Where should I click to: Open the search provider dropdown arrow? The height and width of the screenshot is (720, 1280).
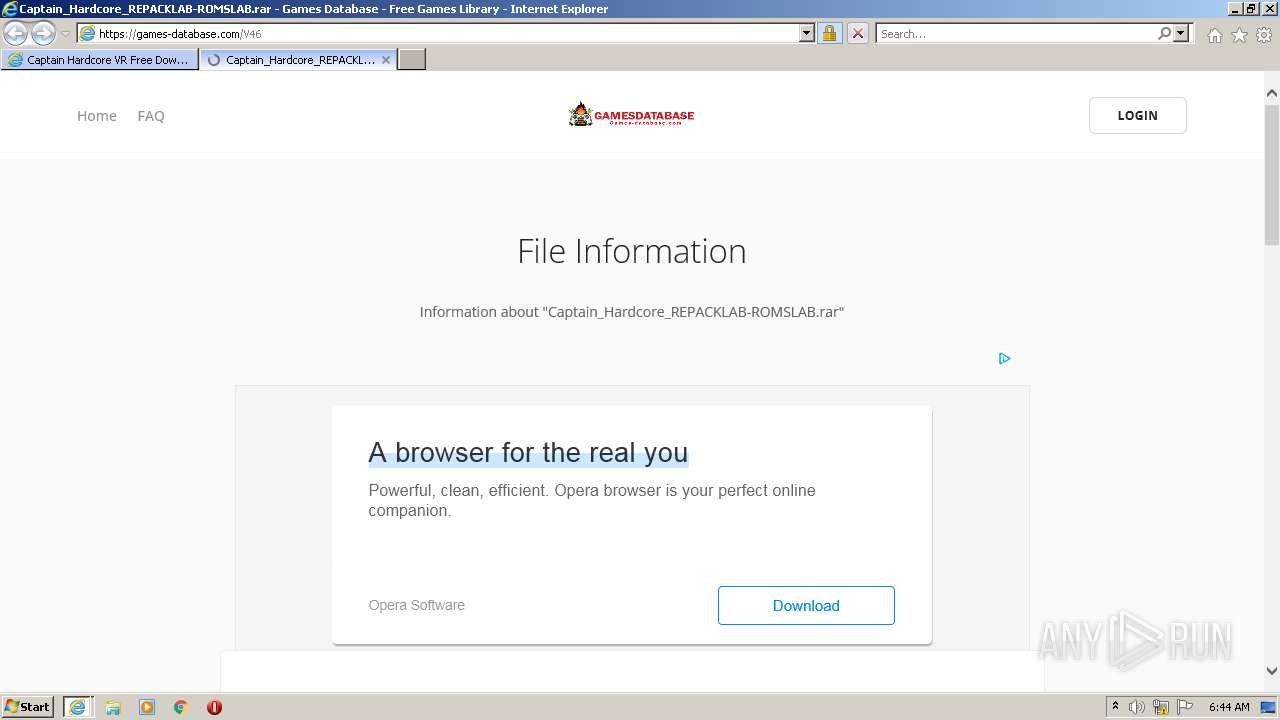point(1181,34)
